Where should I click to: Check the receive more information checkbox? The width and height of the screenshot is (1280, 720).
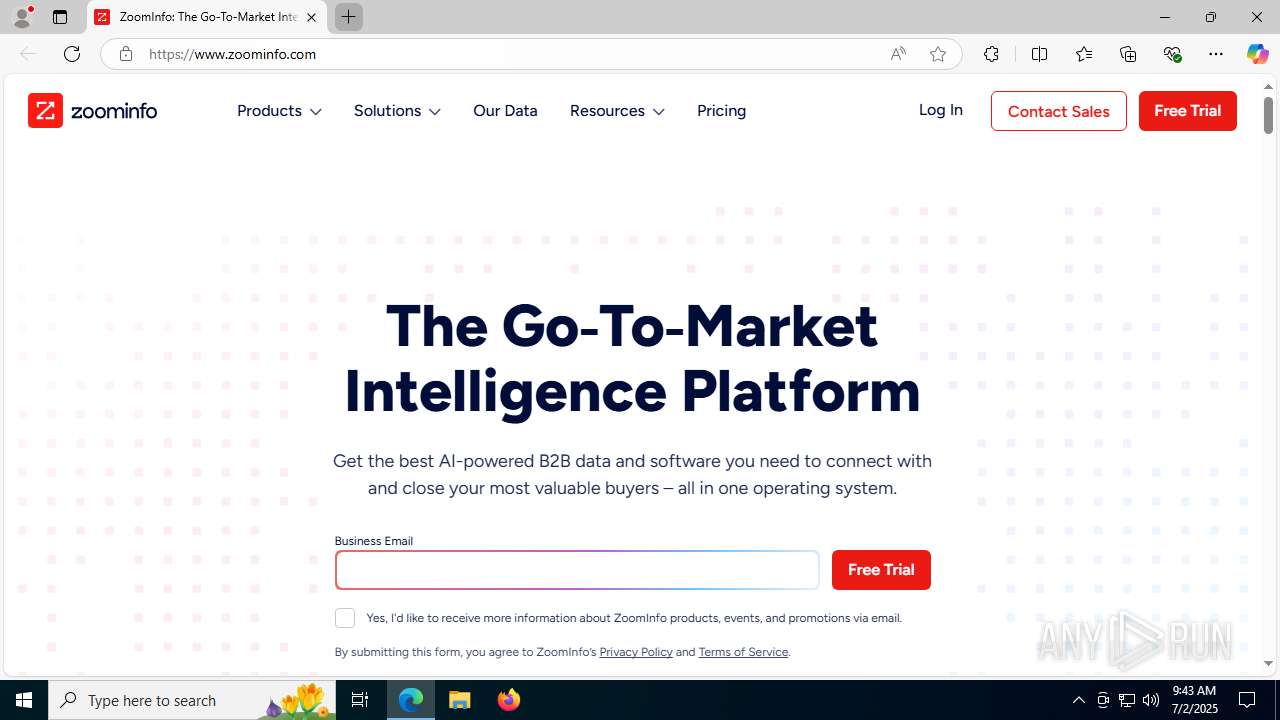point(345,618)
